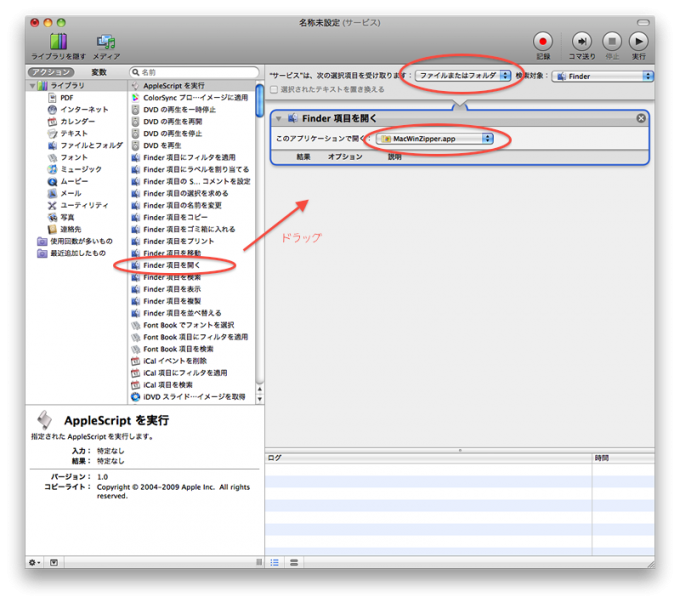
Task: Switch to the 変数 variables tab
Action: coord(99,72)
